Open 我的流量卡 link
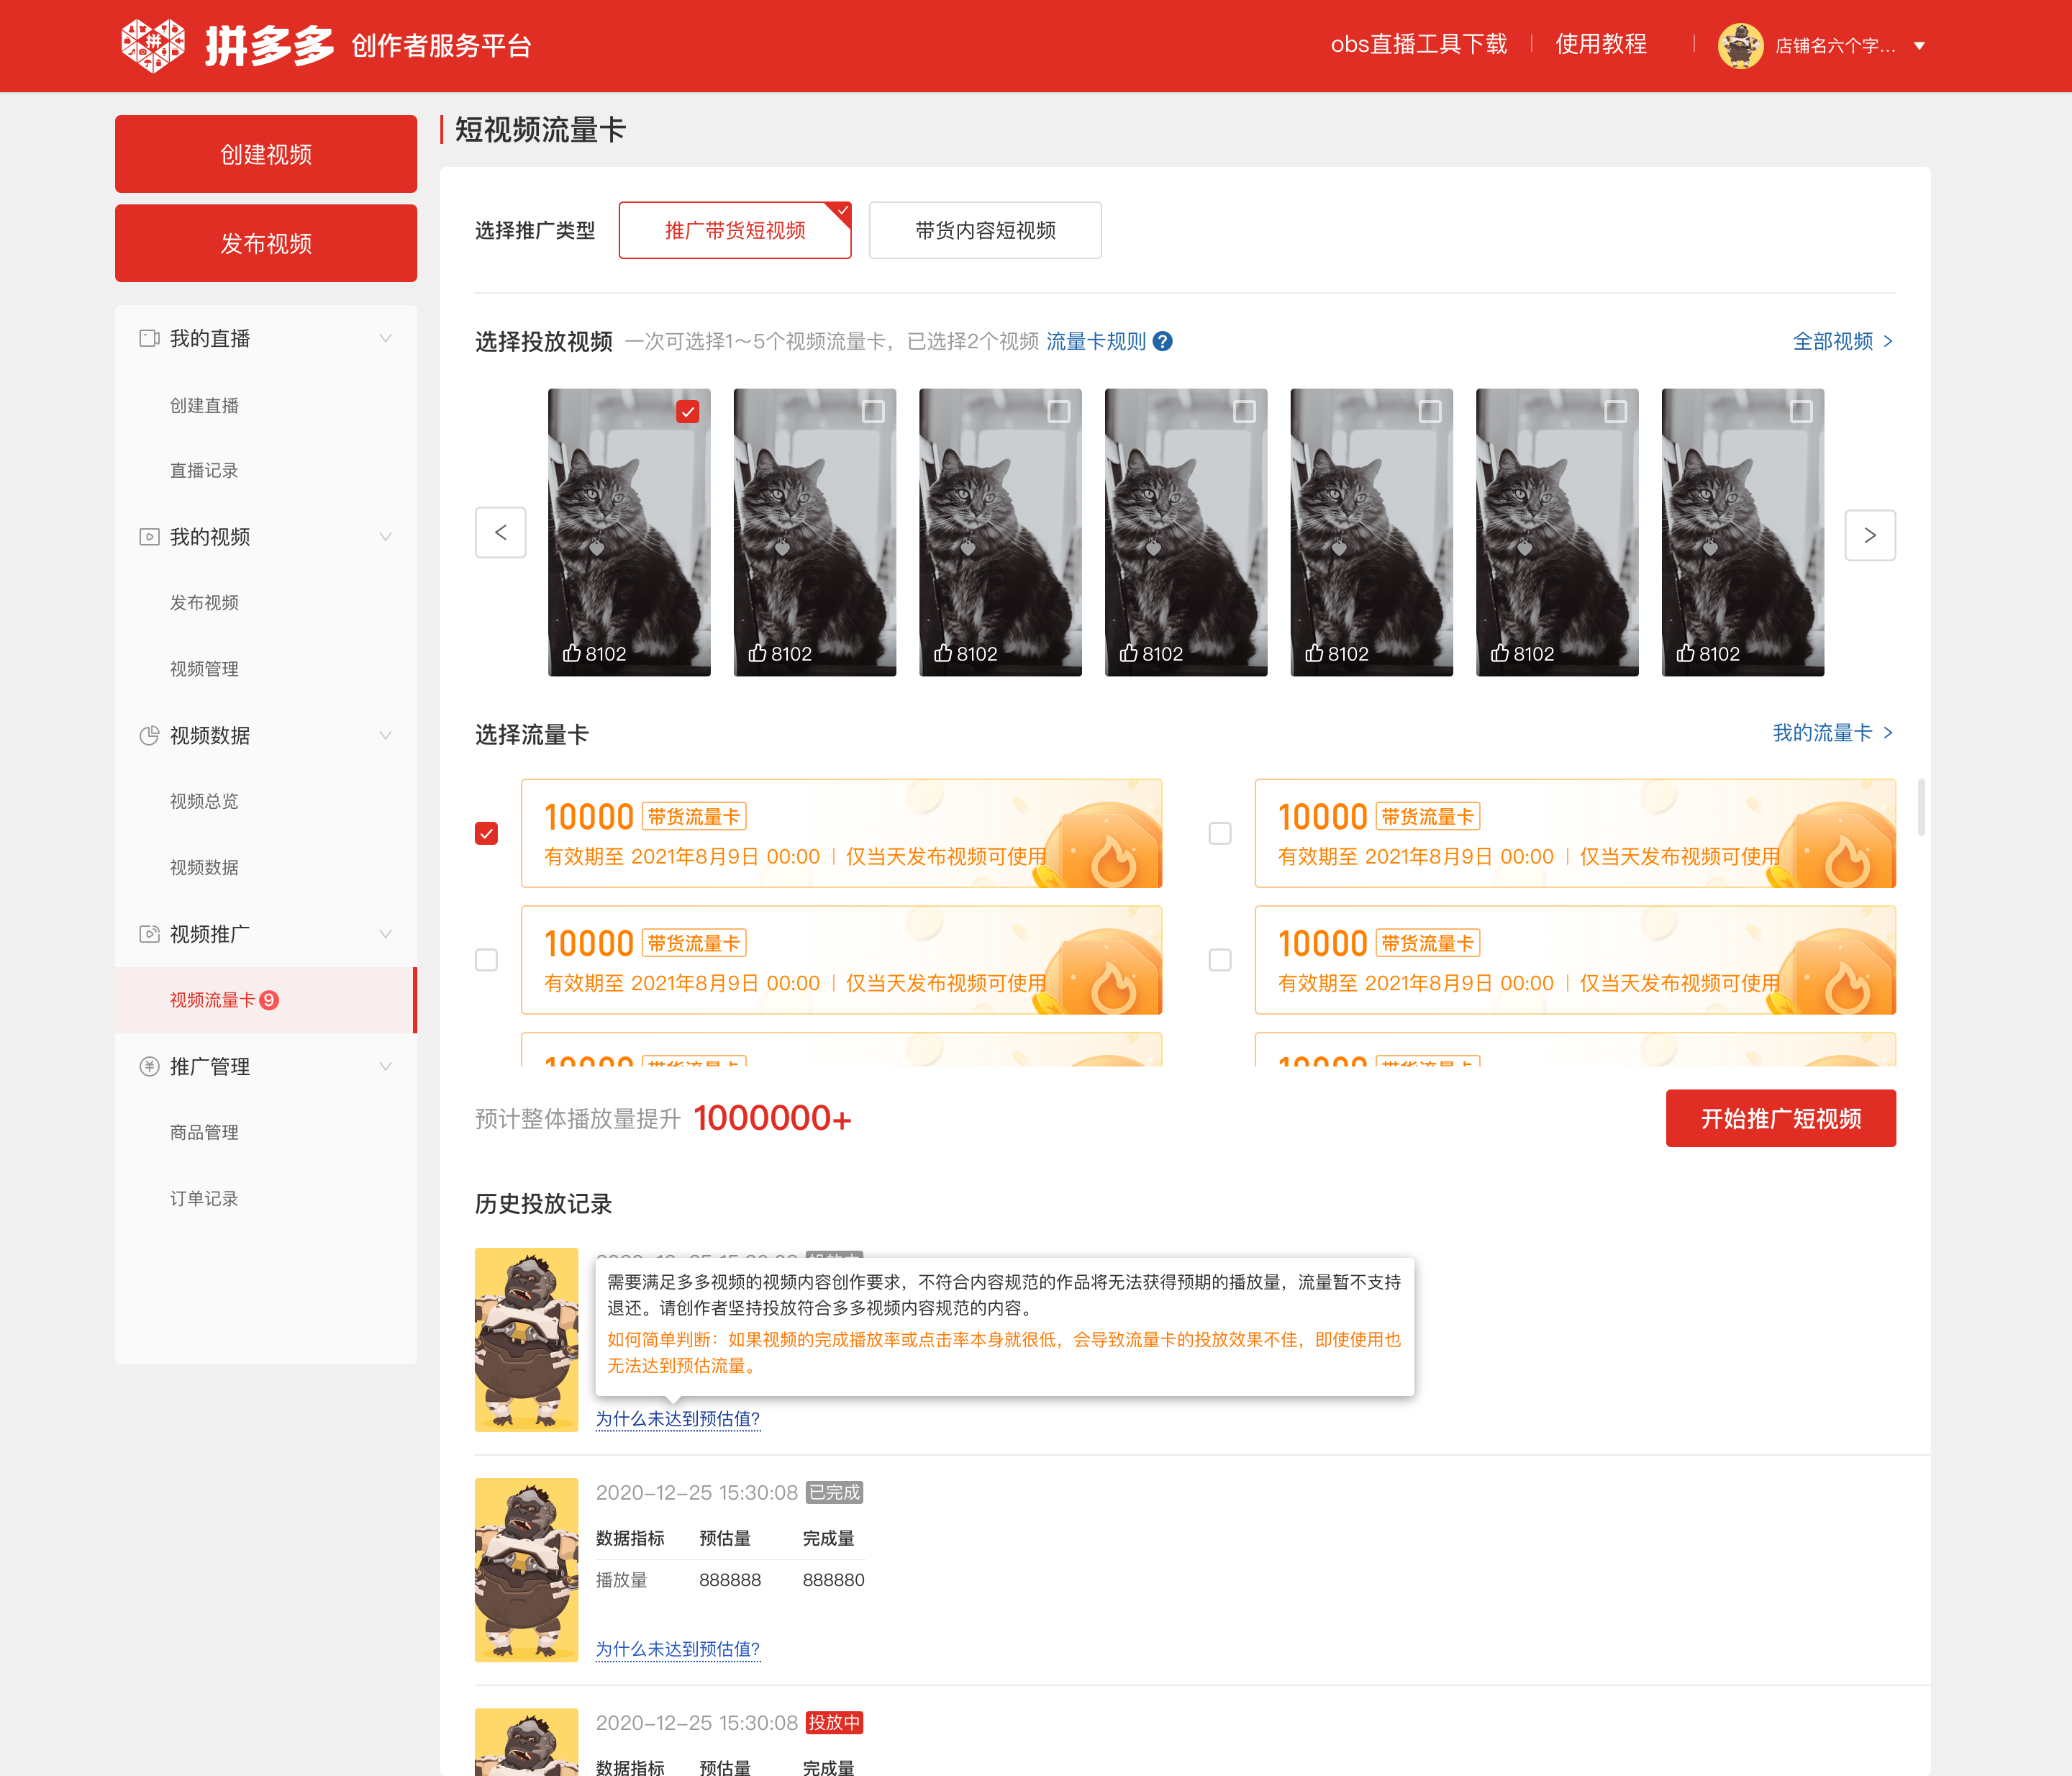This screenshot has height=1776, width=2072. [1833, 733]
